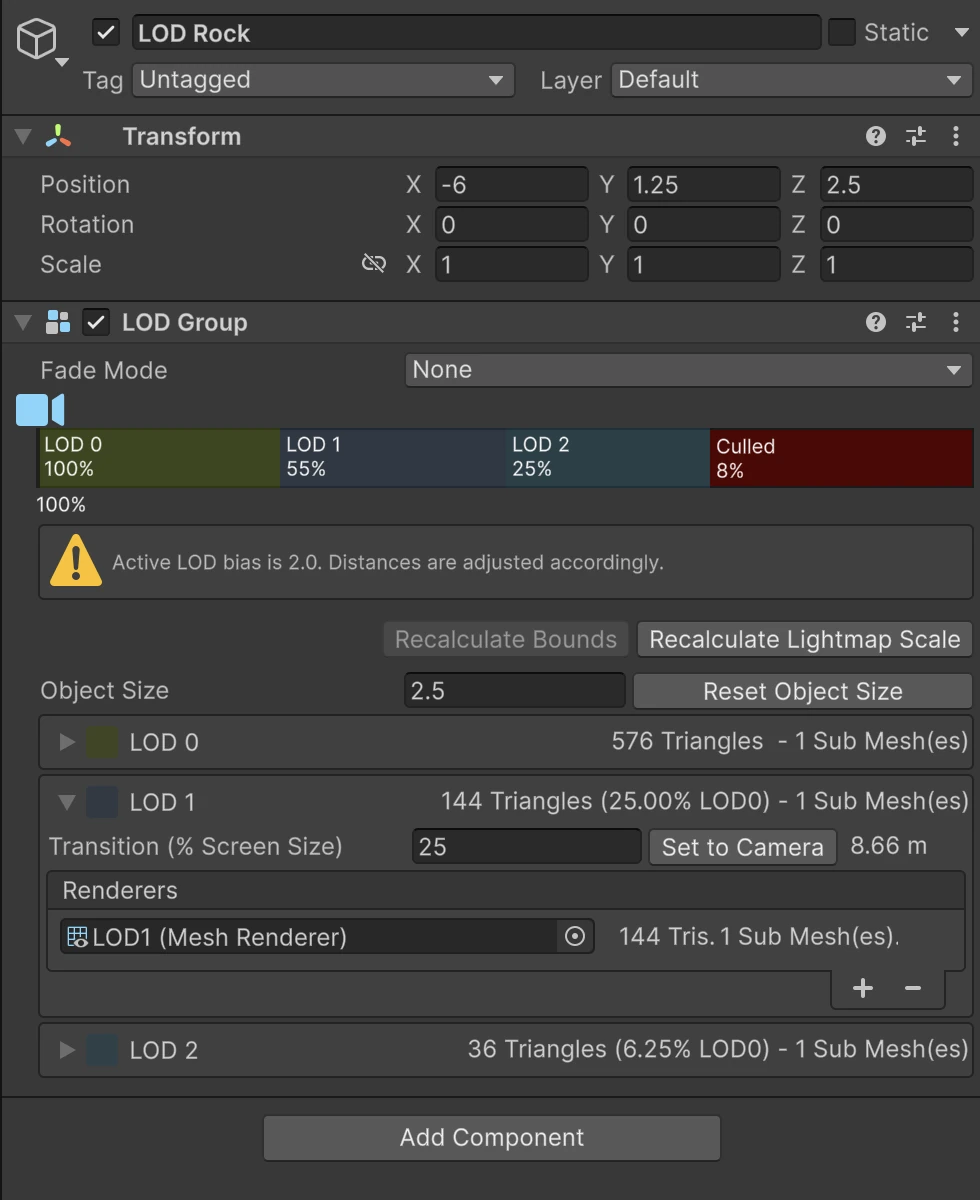Viewport: 980px width, 1200px height.
Task: Click the Recalculate Bounds button
Action: [506, 639]
